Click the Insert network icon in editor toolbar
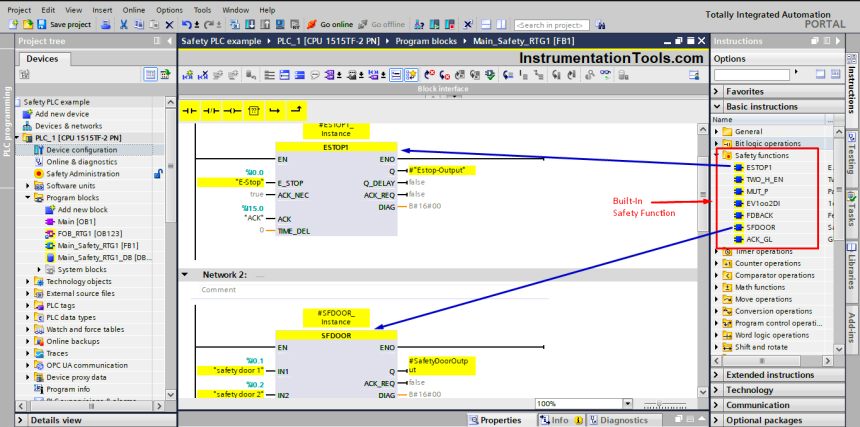 tap(186, 75)
